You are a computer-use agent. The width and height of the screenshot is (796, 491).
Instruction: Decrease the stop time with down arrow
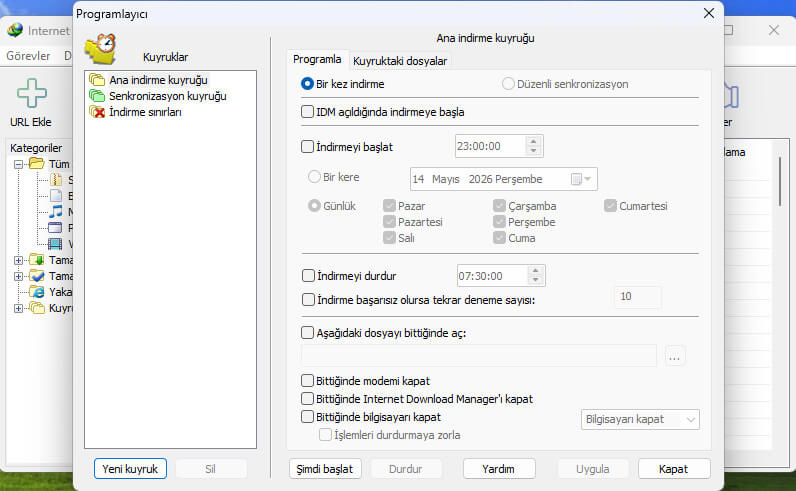click(535, 280)
